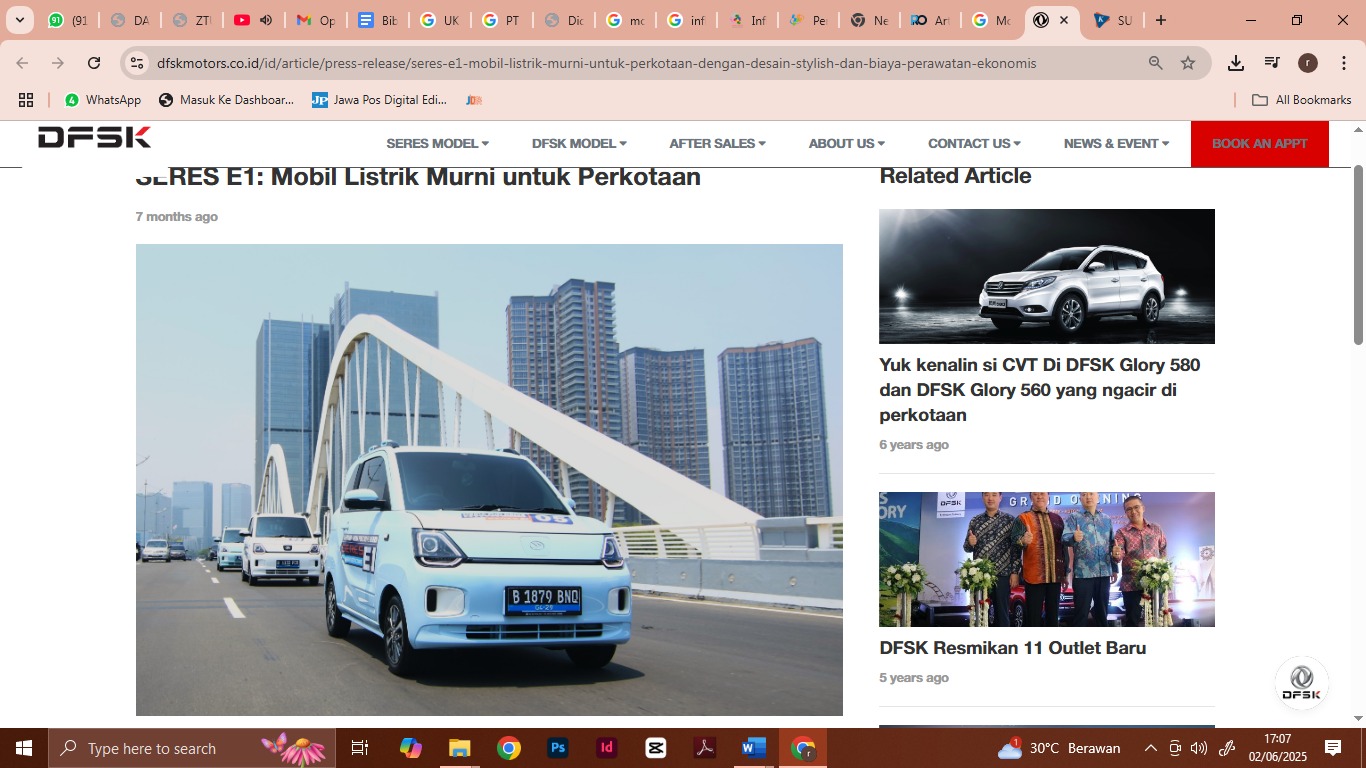Click the SERES E1 article main photo
The image size is (1366, 768).
(489, 480)
